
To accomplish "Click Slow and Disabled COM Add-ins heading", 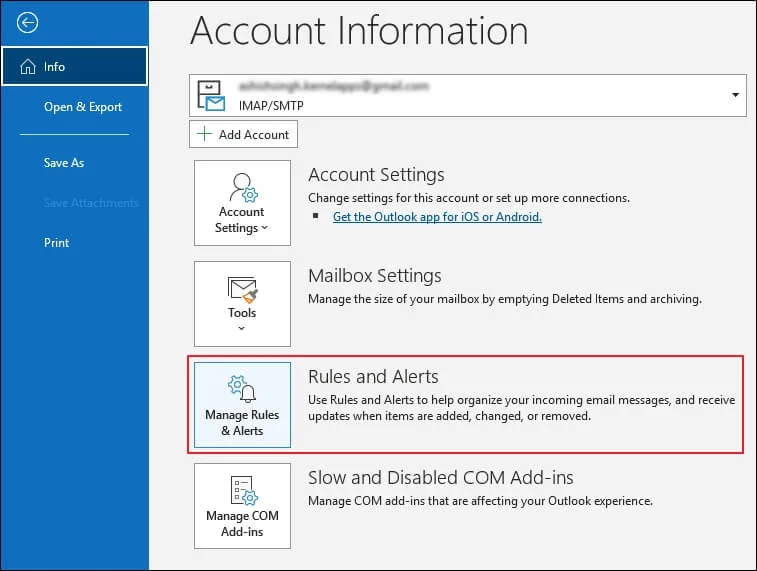I will tap(441, 477).
